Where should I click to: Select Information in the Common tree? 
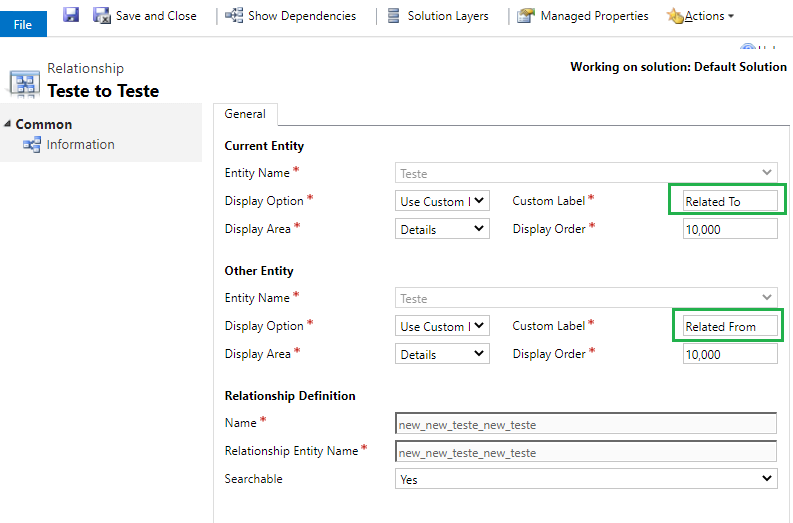click(x=80, y=145)
